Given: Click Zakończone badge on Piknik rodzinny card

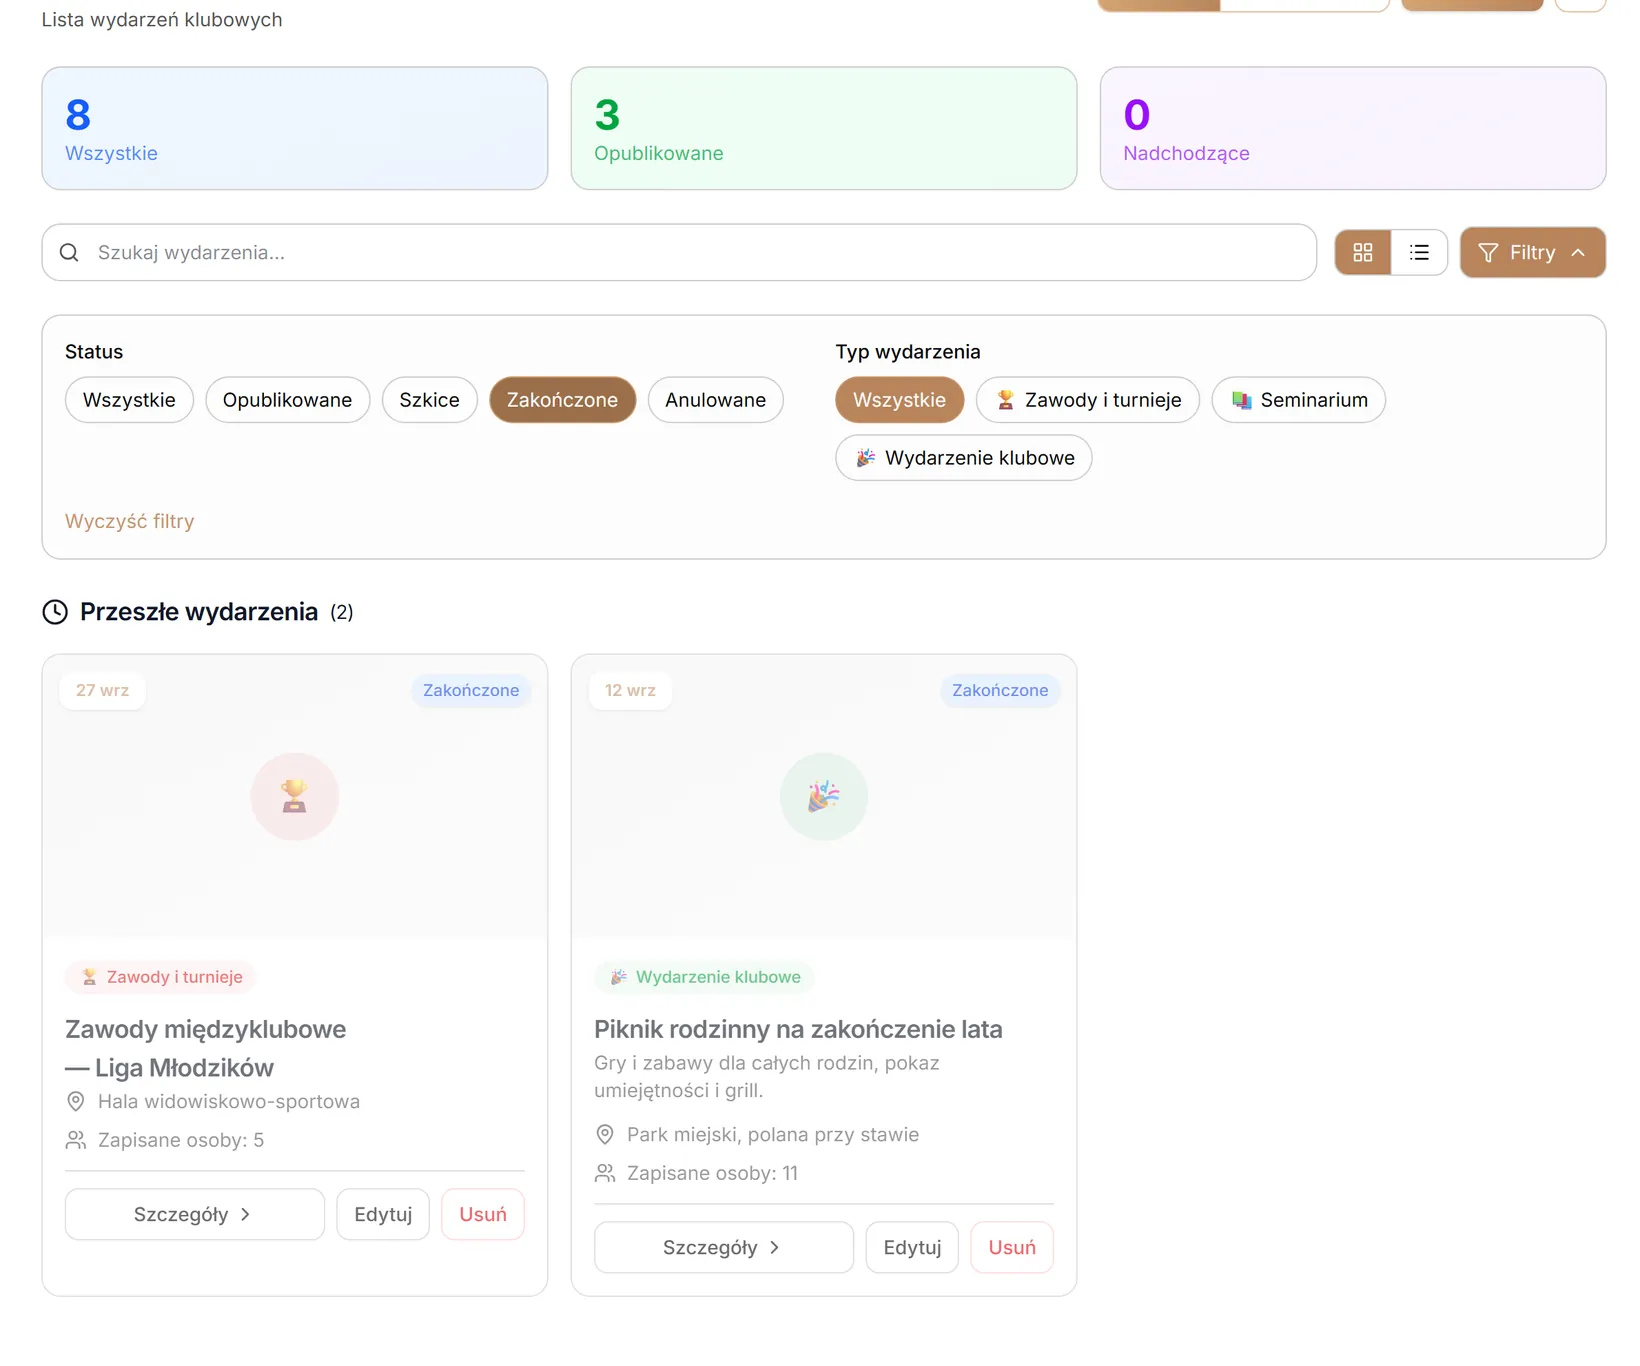Looking at the screenshot, I should coord(1000,690).
